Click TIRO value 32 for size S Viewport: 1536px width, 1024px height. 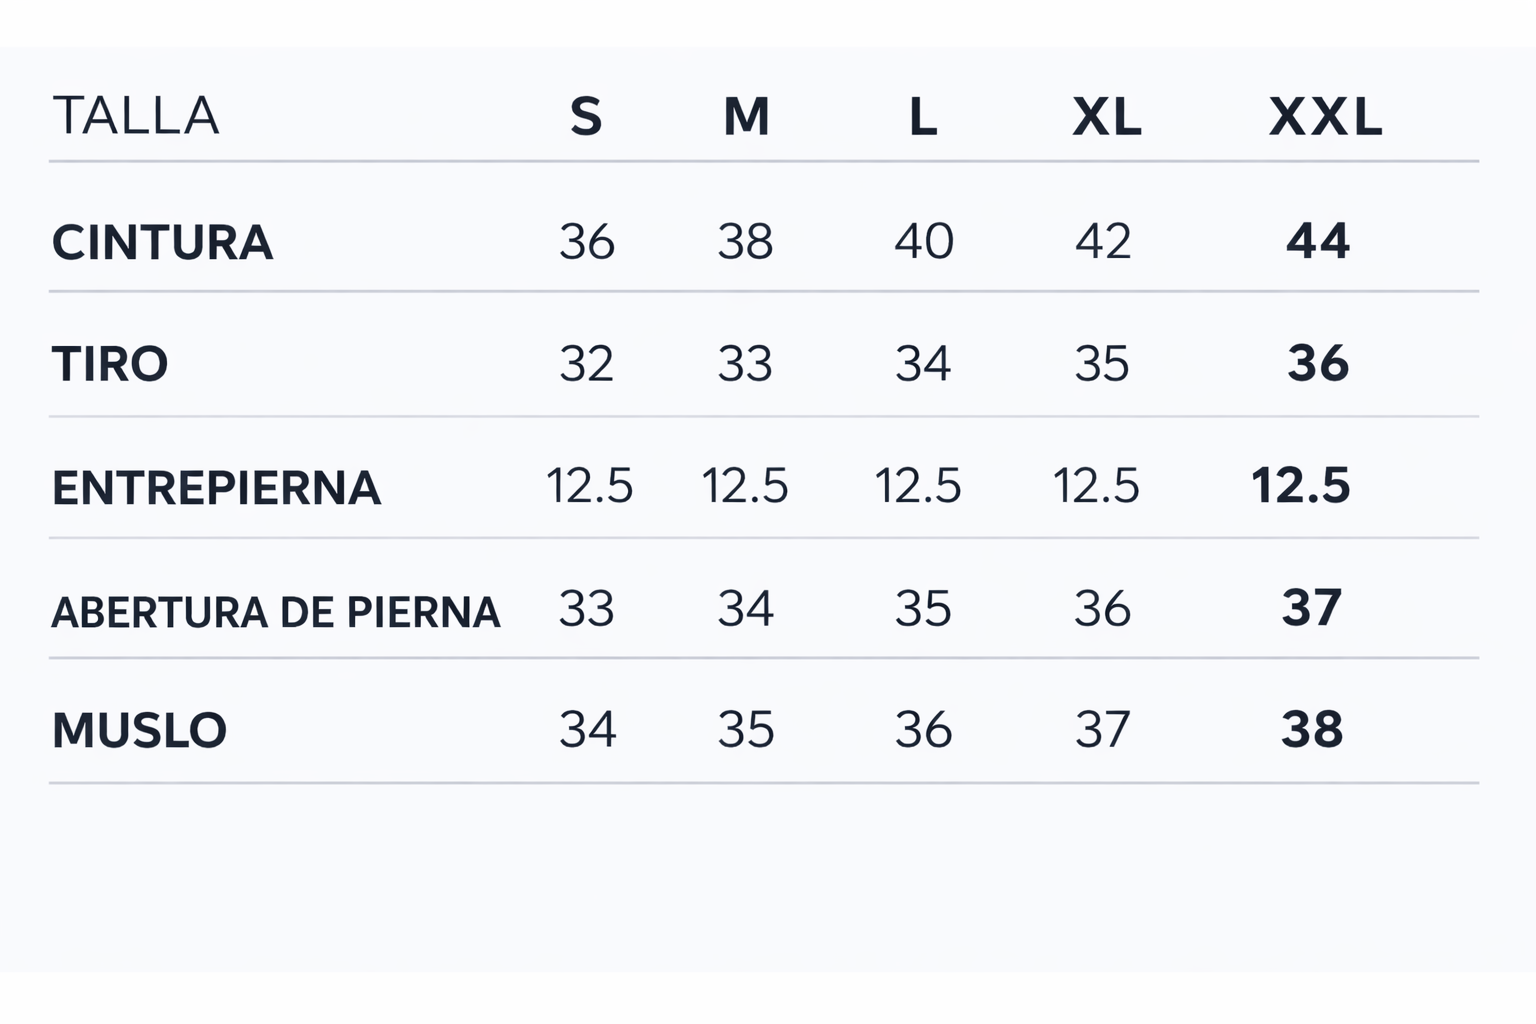tap(586, 364)
